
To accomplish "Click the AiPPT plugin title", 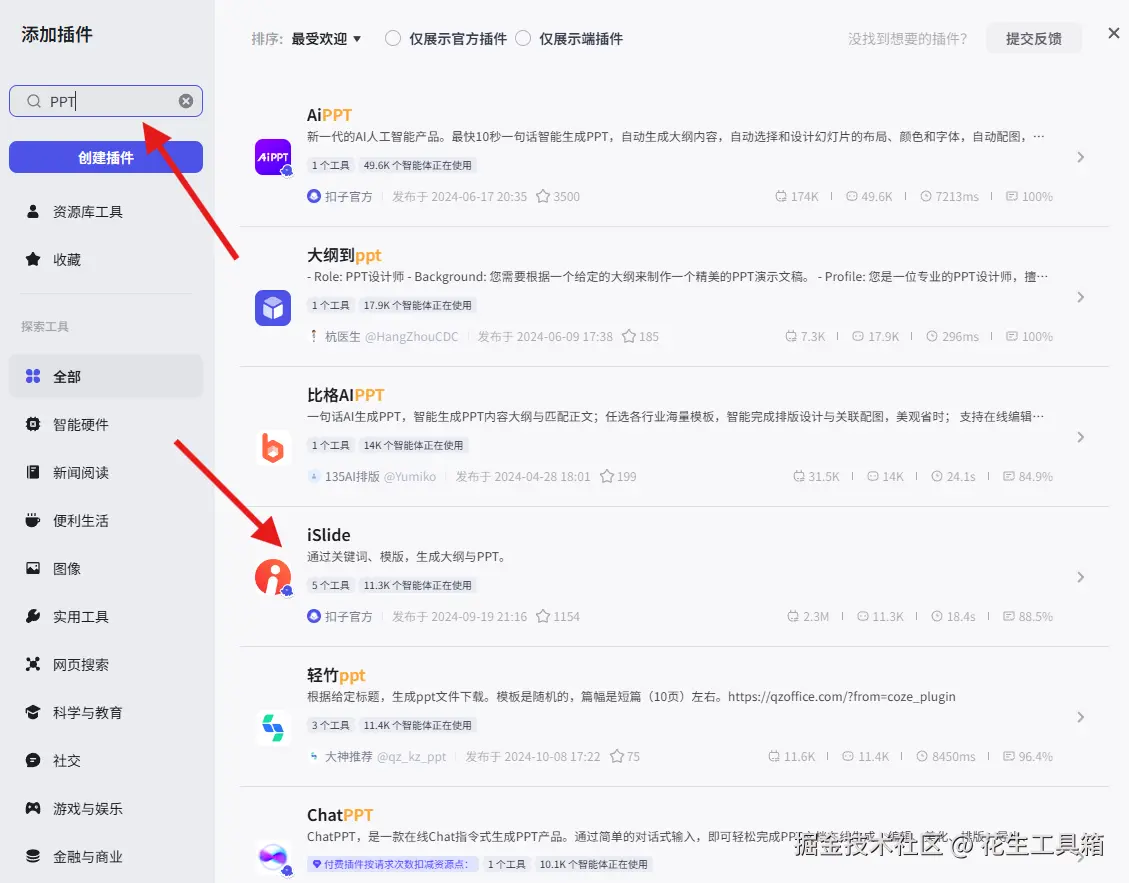I will click(x=329, y=115).
